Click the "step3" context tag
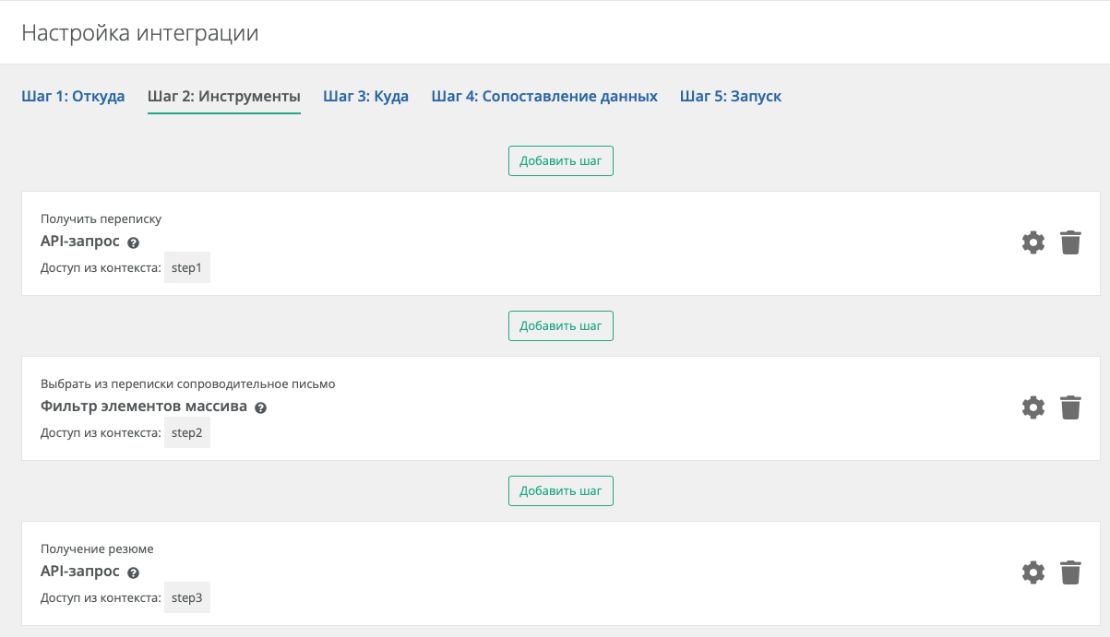Image resolution: width=1110 pixels, height=637 pixels. coord(187,598)
